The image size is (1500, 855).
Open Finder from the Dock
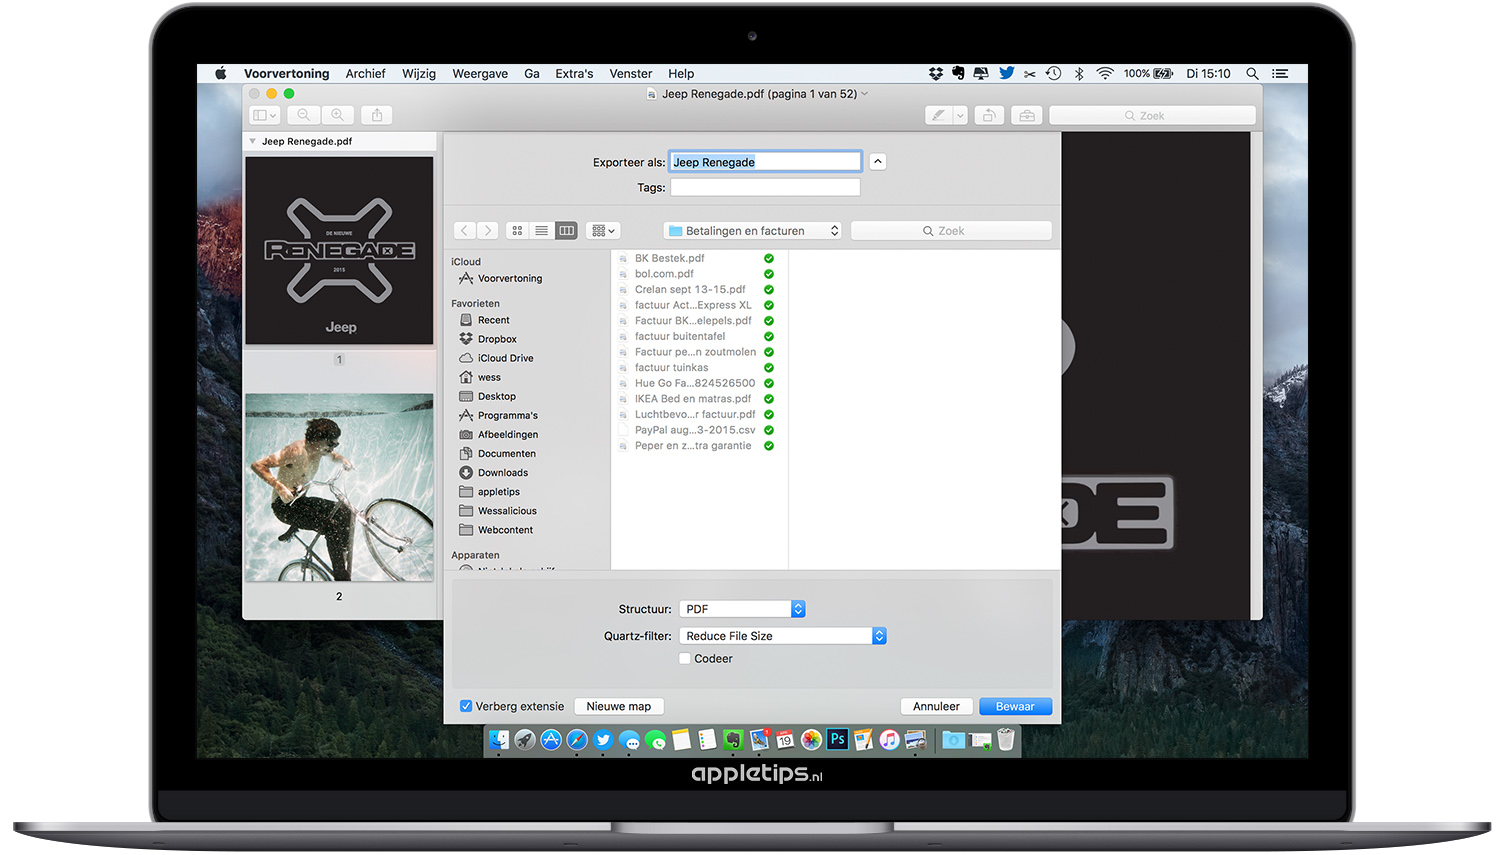(x=499, y=740)
